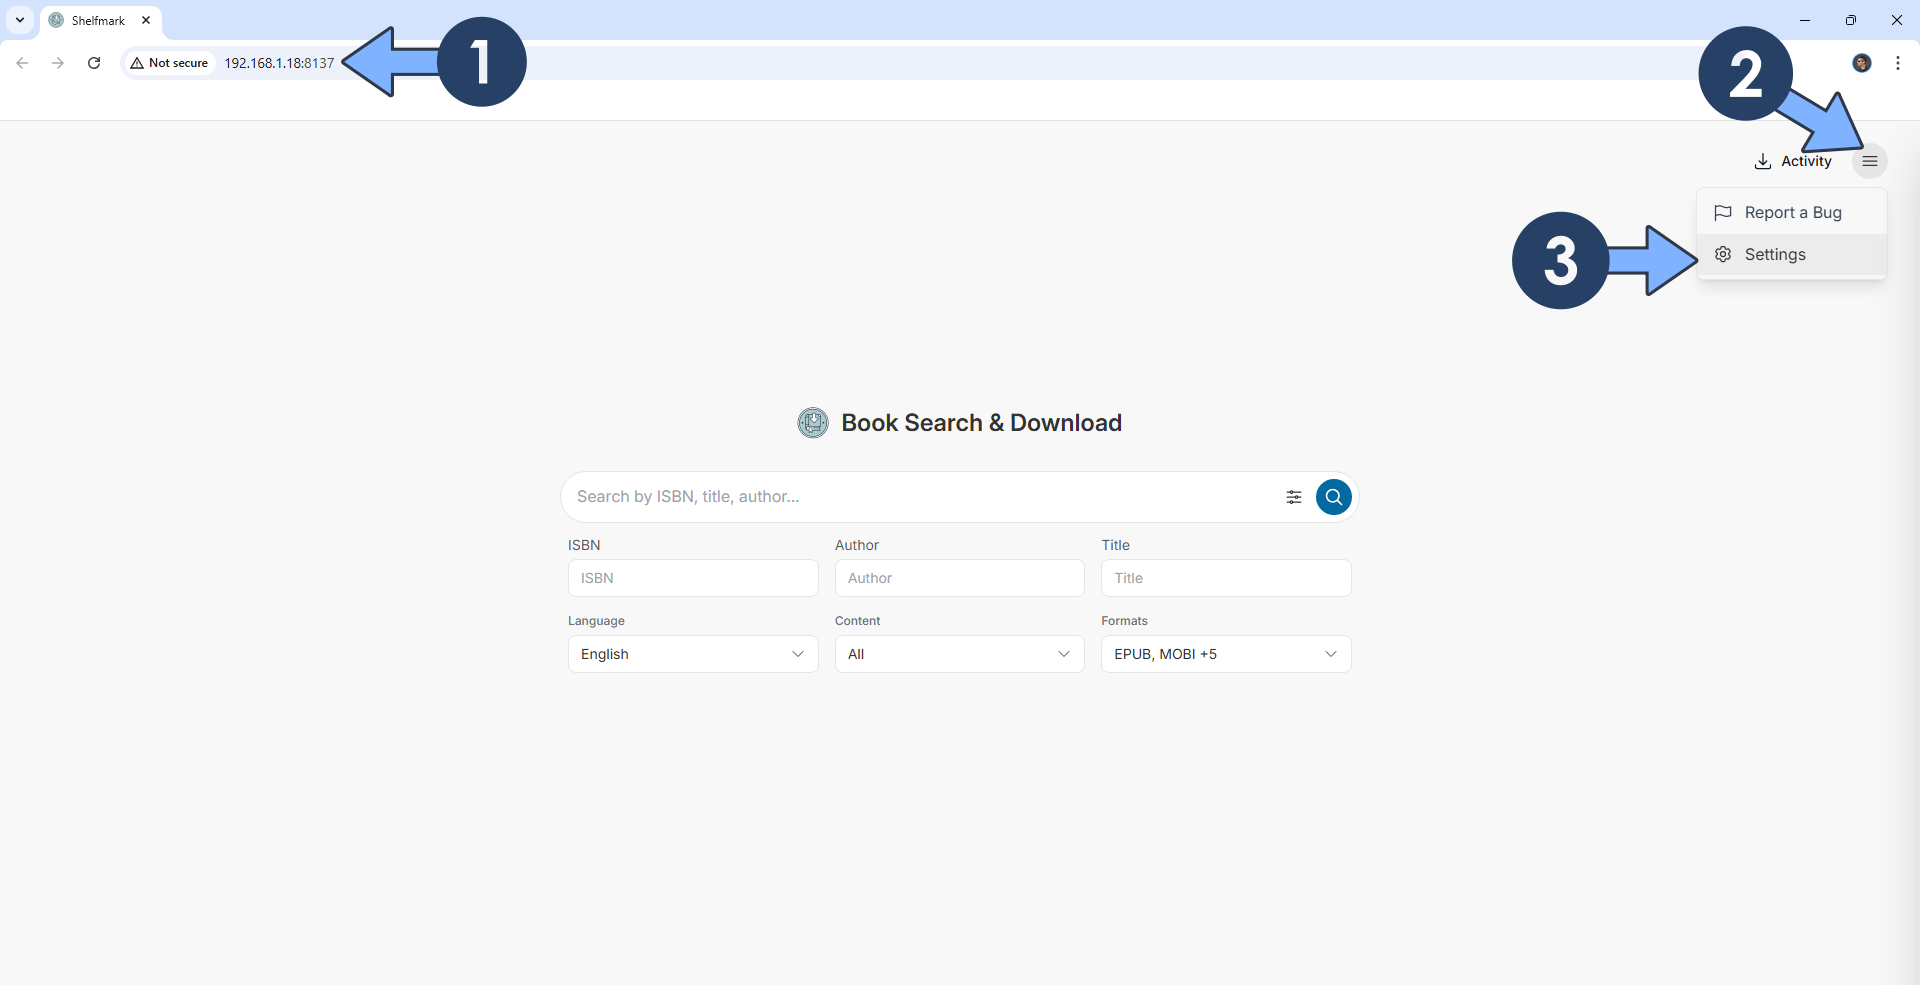Click the flag icon beside Report a Bug

1723,212
